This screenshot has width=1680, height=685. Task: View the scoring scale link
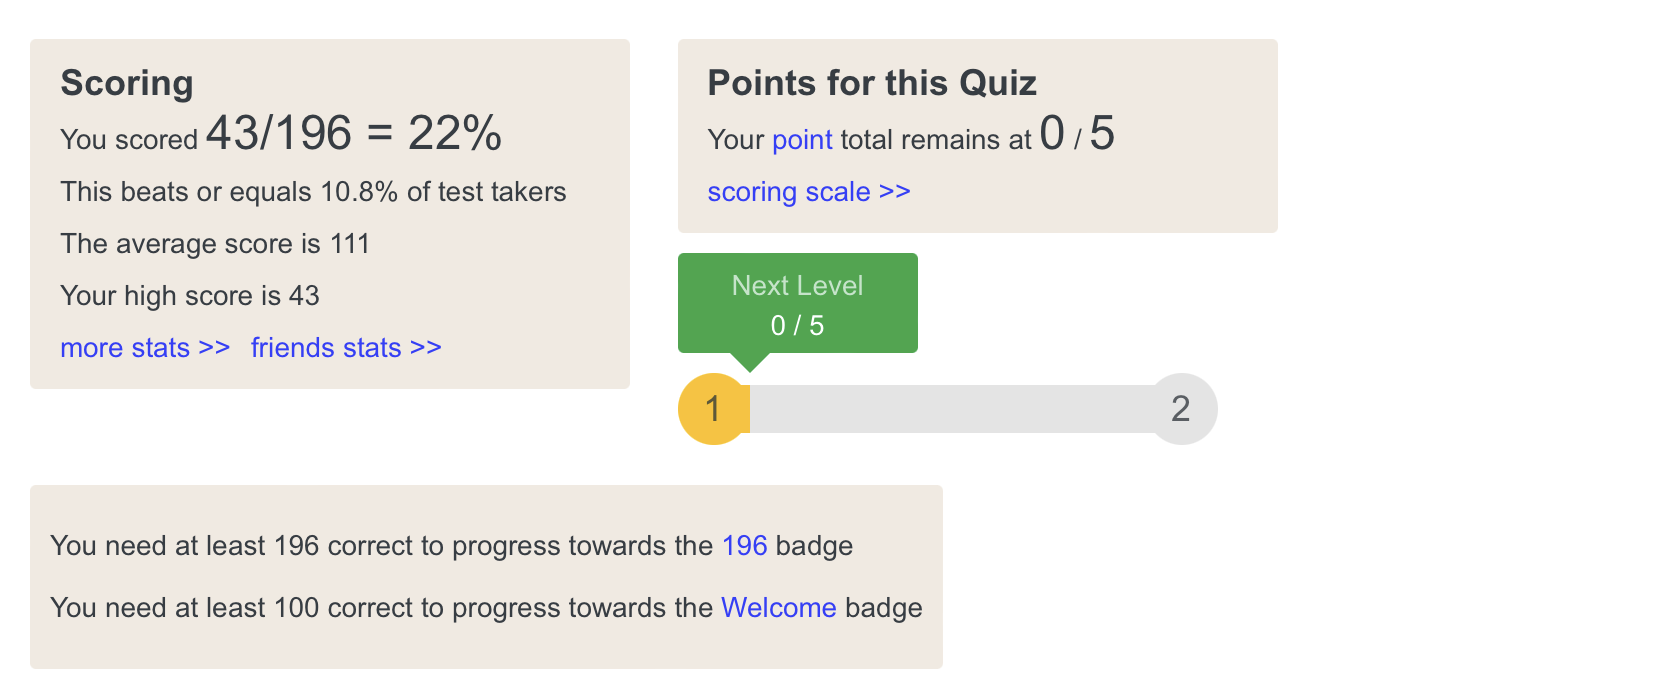point(808,192)
